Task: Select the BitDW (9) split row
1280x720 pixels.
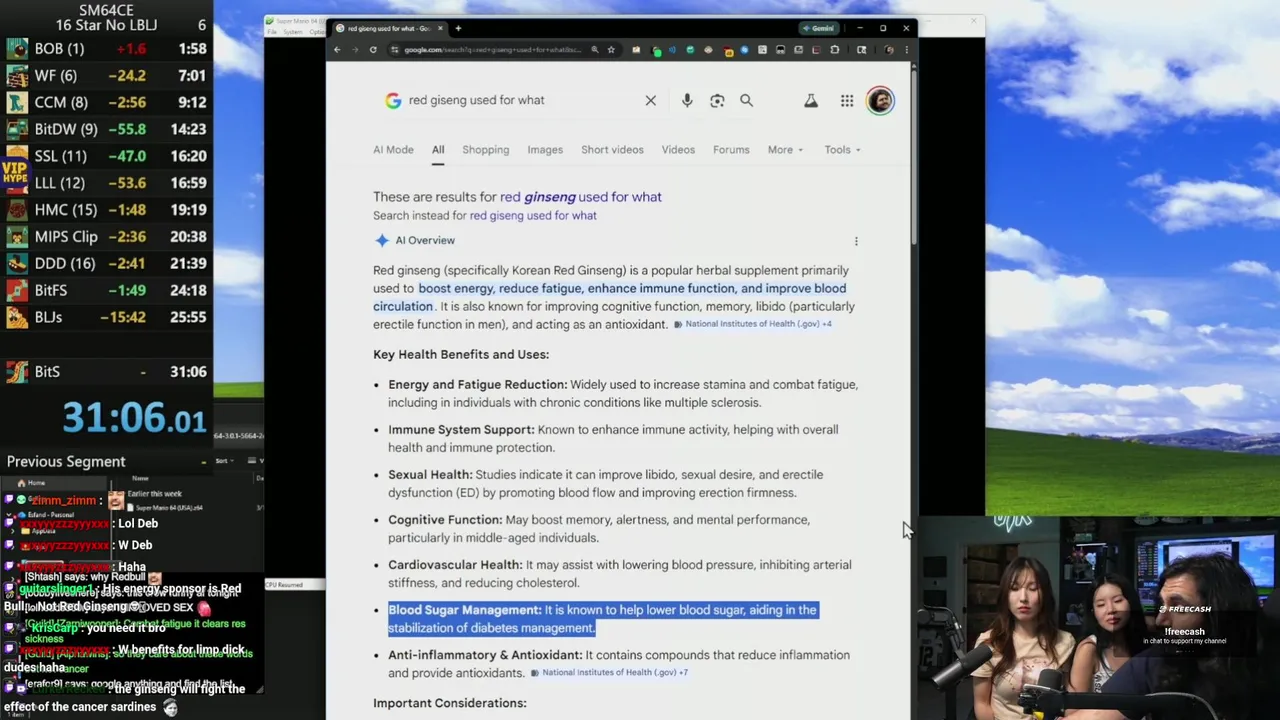Action: [106, 129]
